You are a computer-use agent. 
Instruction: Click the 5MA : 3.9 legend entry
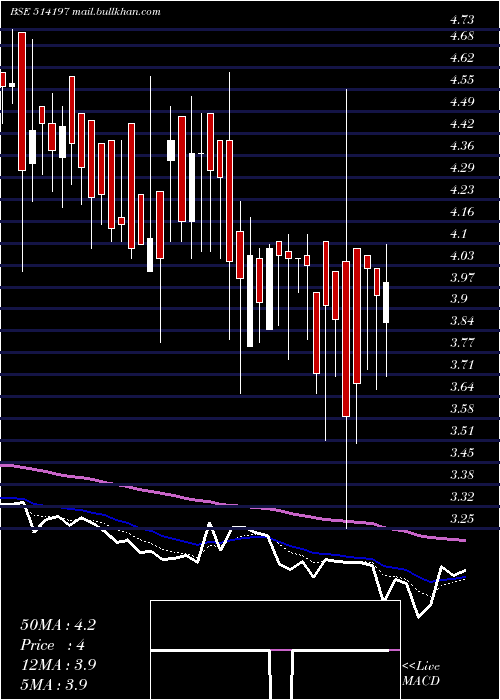click(x=54, y=684)
